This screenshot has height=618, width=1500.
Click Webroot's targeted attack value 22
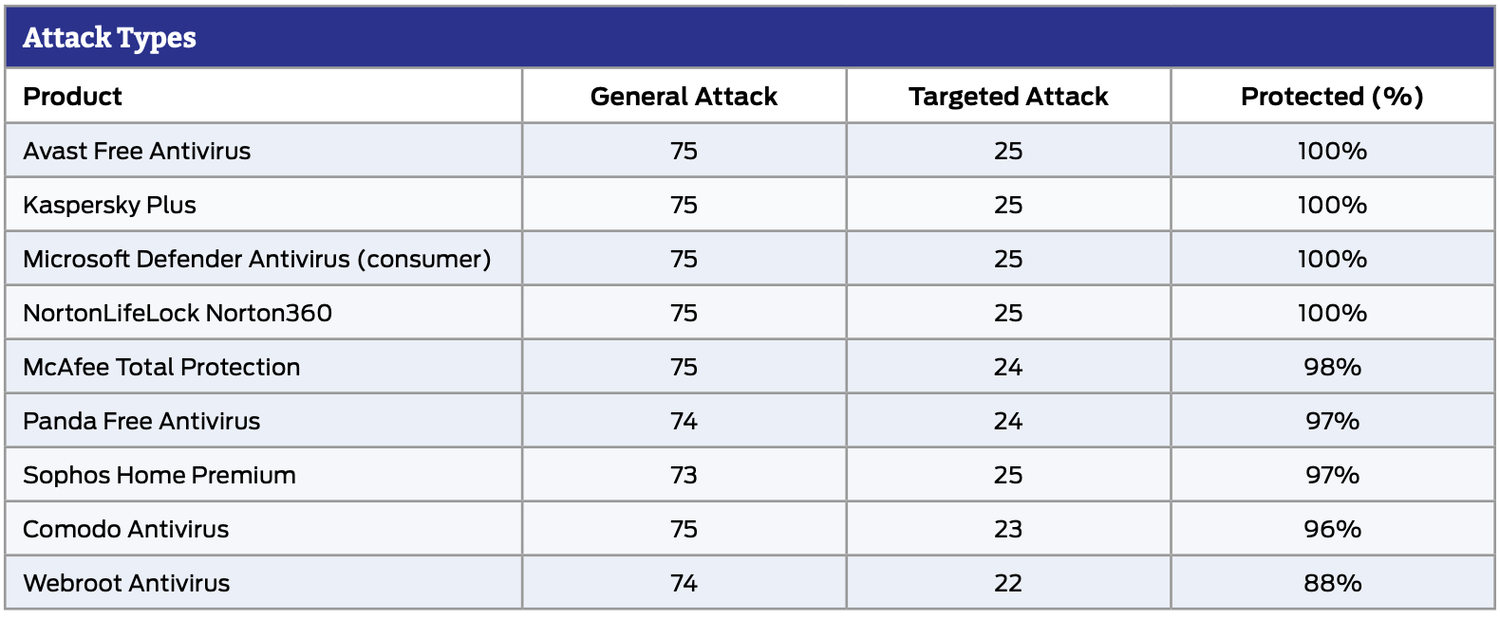1008,583
